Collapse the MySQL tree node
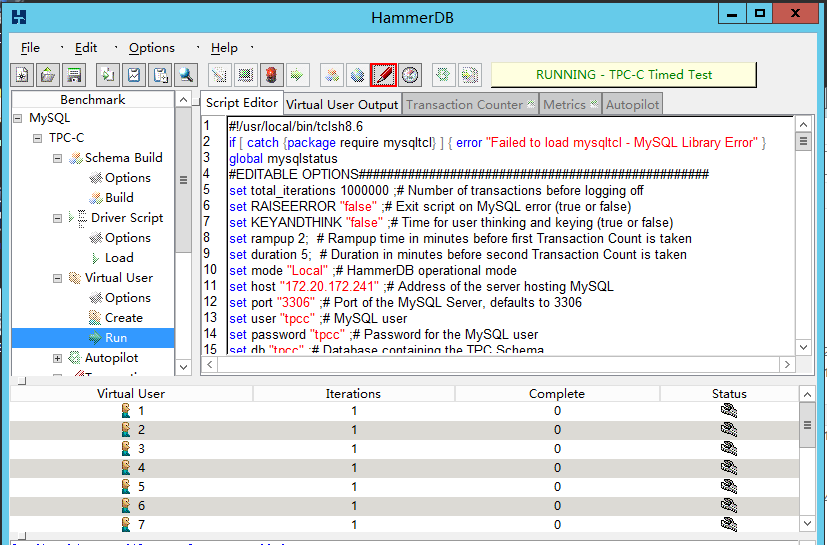The width and height of the screenshot is (827, 545). pos(19,118)
